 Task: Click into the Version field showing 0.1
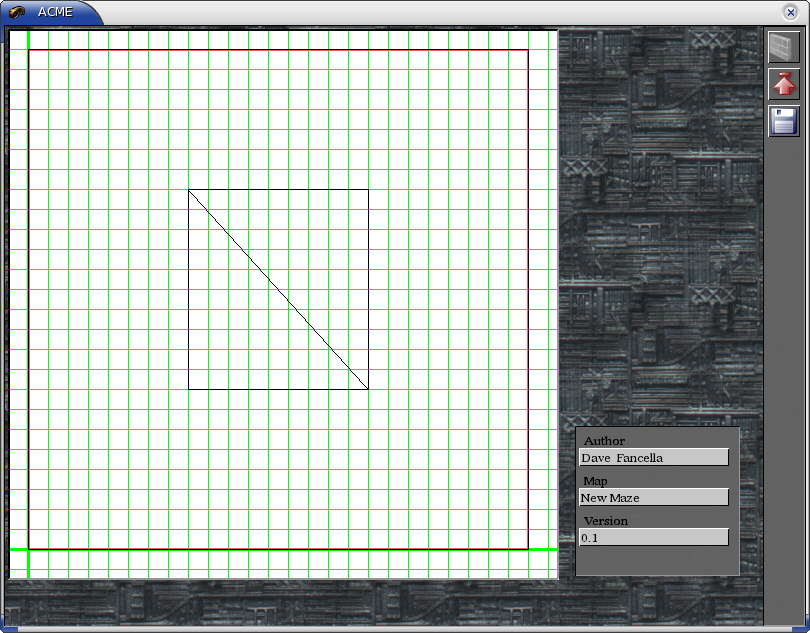click(653, 537)
